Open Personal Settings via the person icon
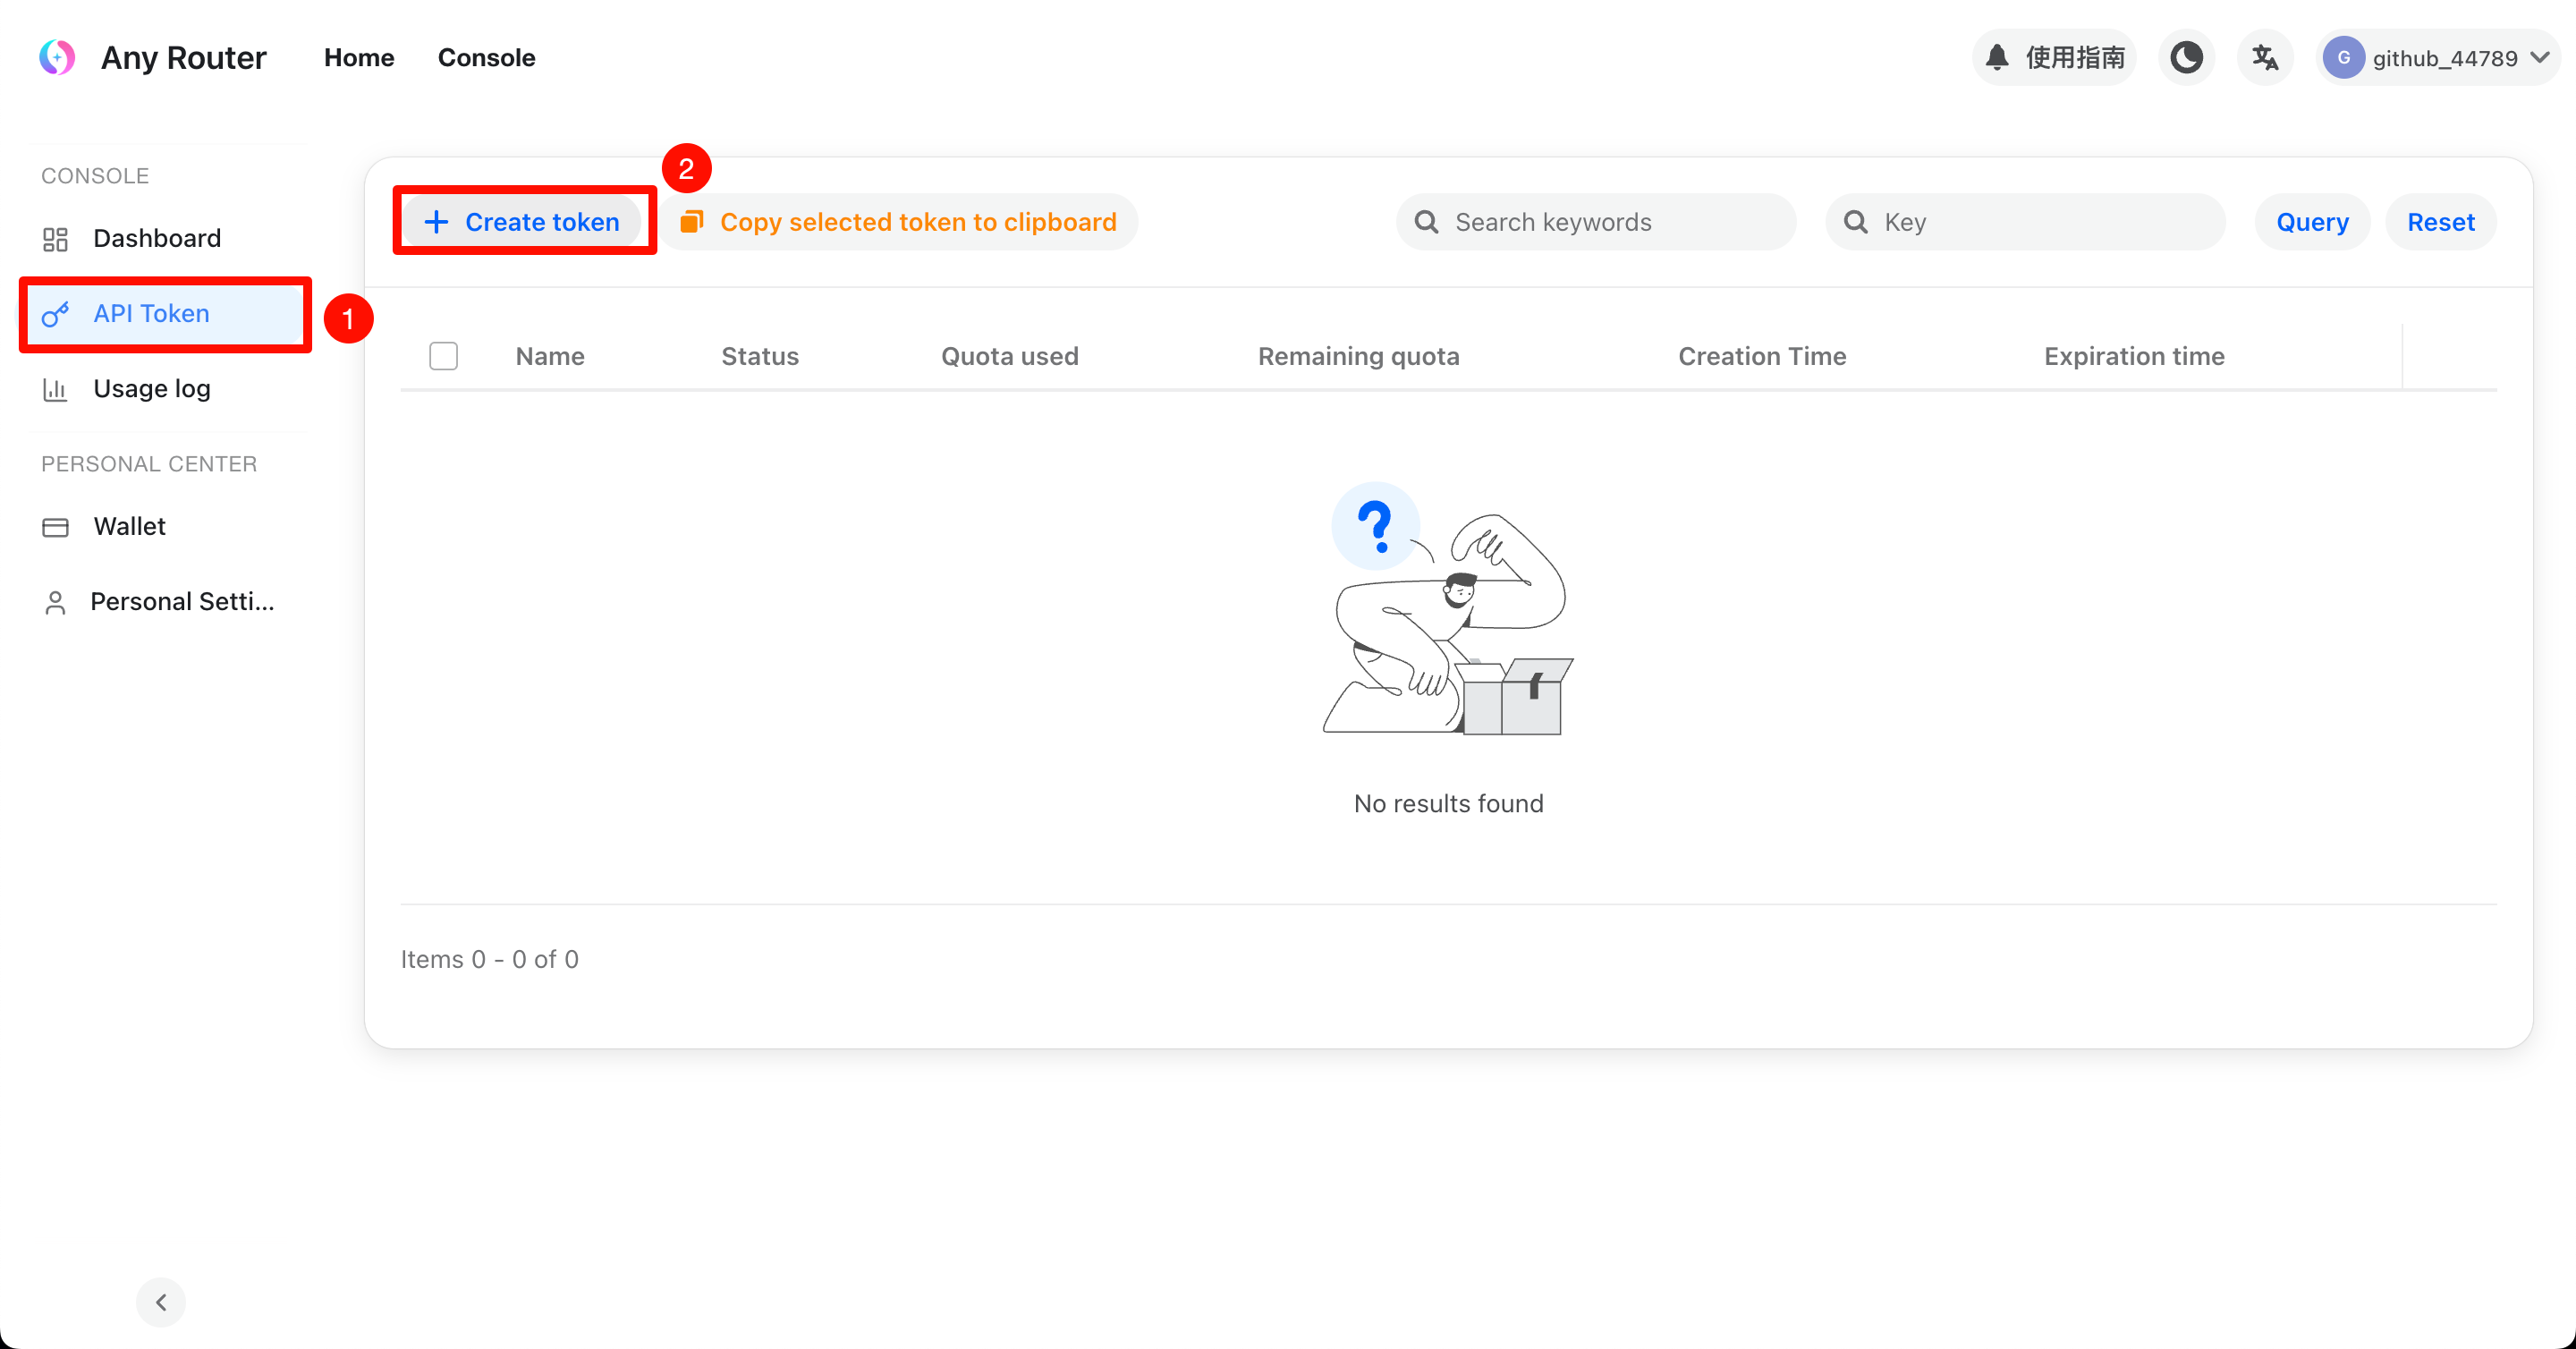Viewport: 2576px width, 1349px height. [55, 601]
